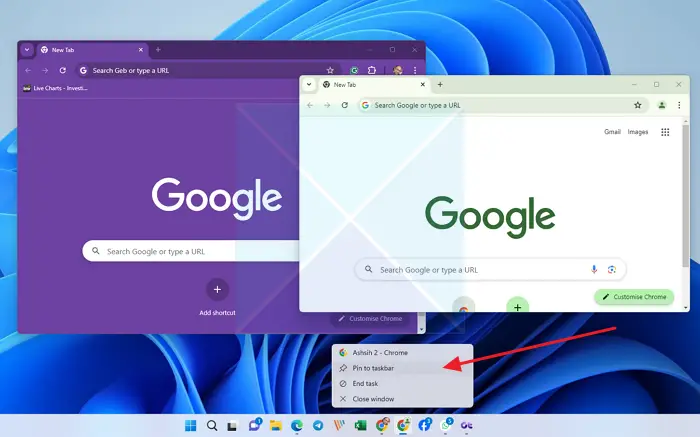Choose End task in context menu
The height and width of the screenshot is (437, 700).
click(402, 383)
